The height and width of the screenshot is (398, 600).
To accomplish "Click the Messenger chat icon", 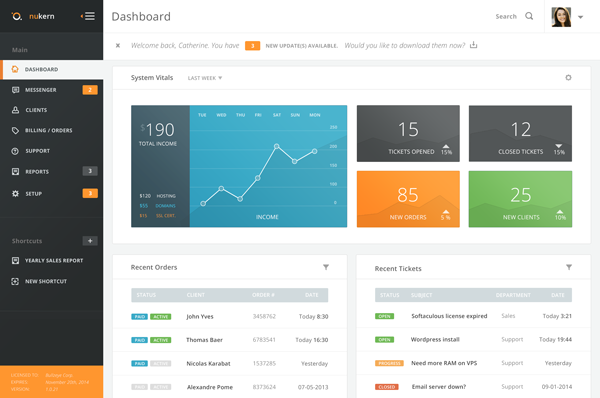I will tap(15, 90).
